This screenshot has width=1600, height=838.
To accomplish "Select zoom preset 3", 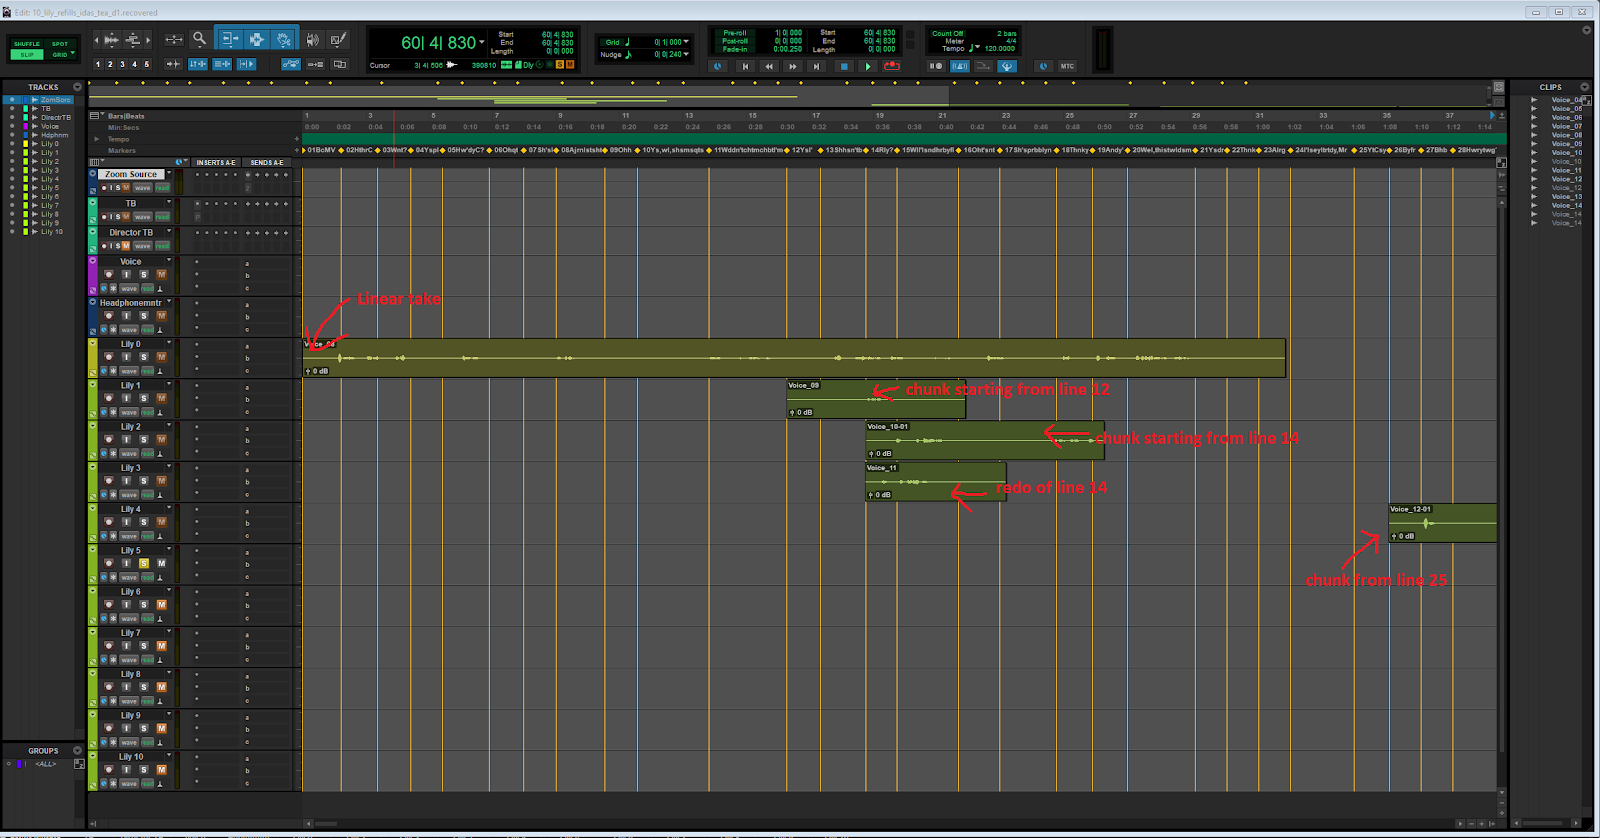I will (x=122, y=64).
